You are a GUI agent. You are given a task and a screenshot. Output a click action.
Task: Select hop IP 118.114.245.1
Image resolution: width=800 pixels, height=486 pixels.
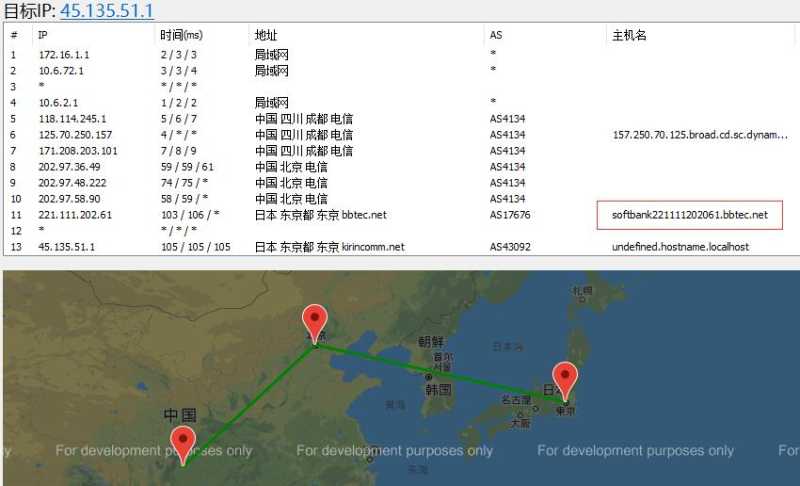tap(72, 119)
